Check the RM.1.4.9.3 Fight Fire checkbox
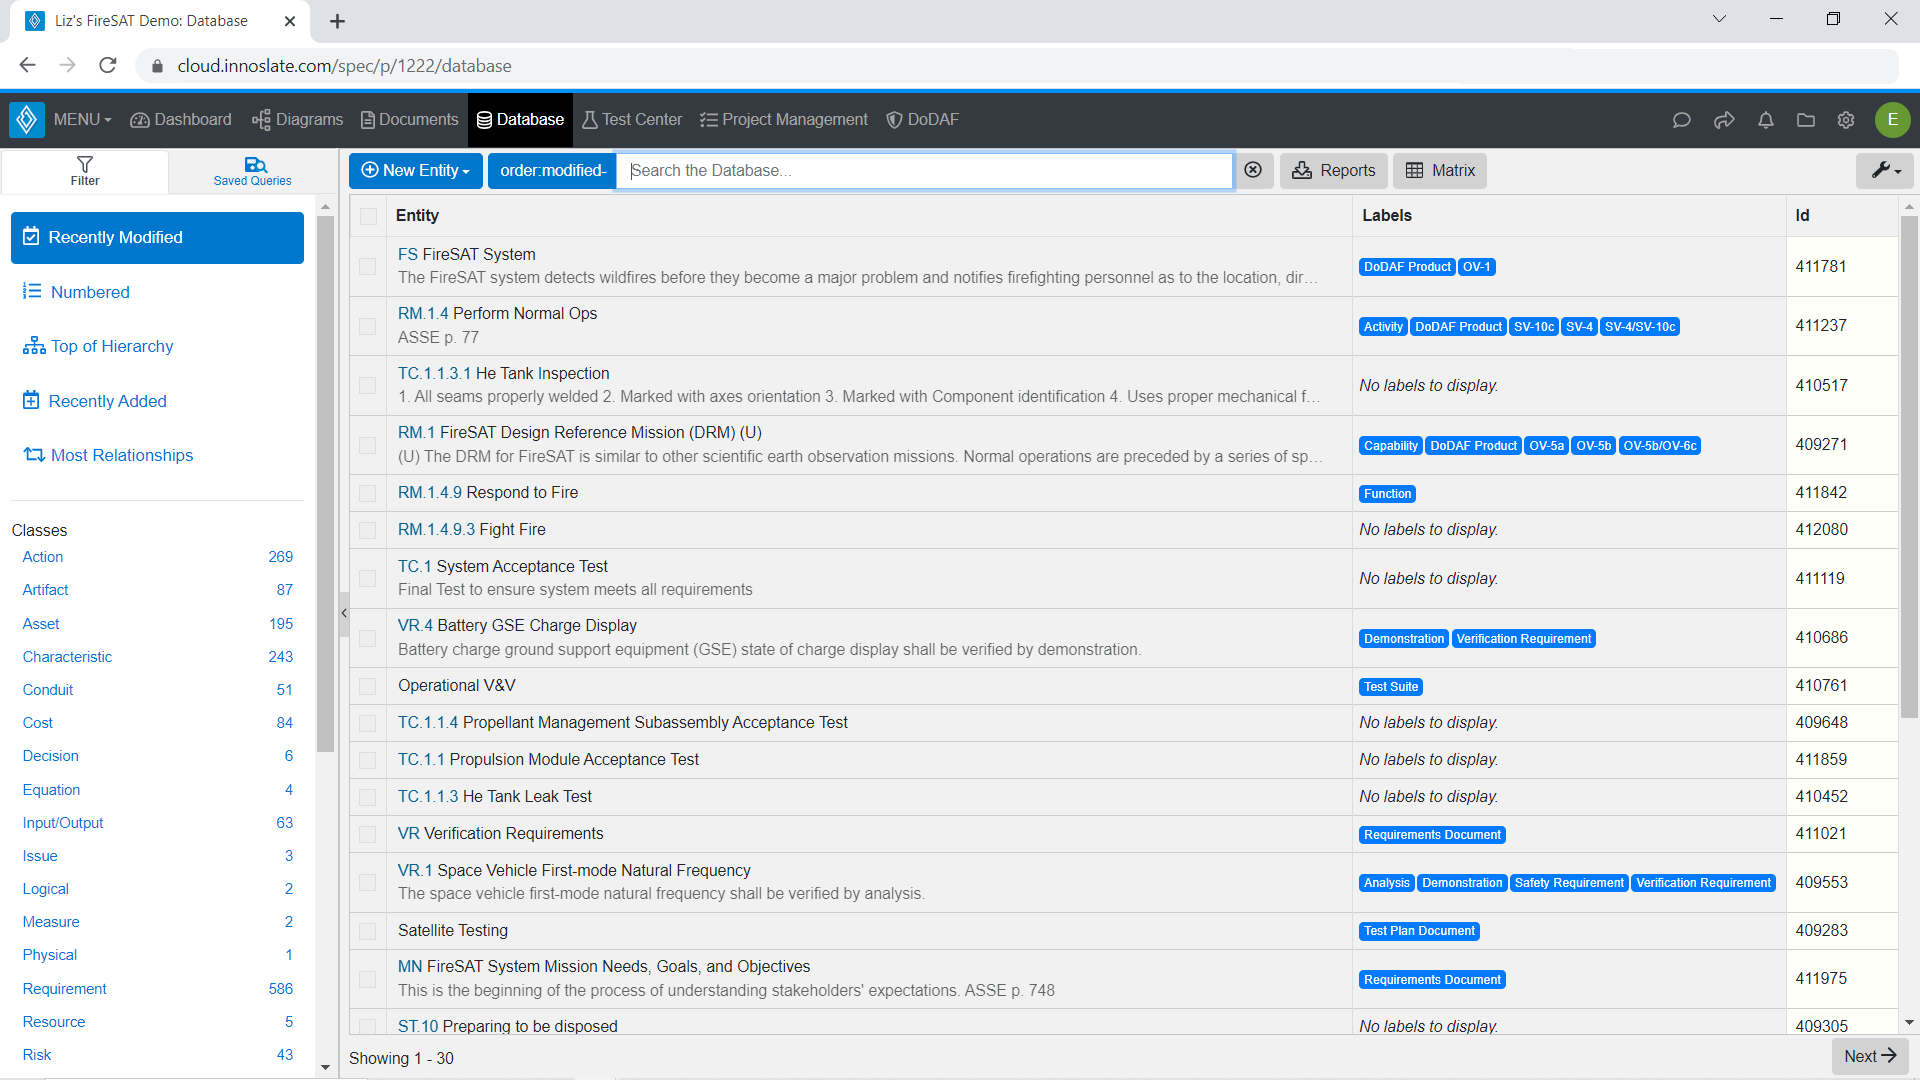The image size is (1920, 1080). point(368,530)
